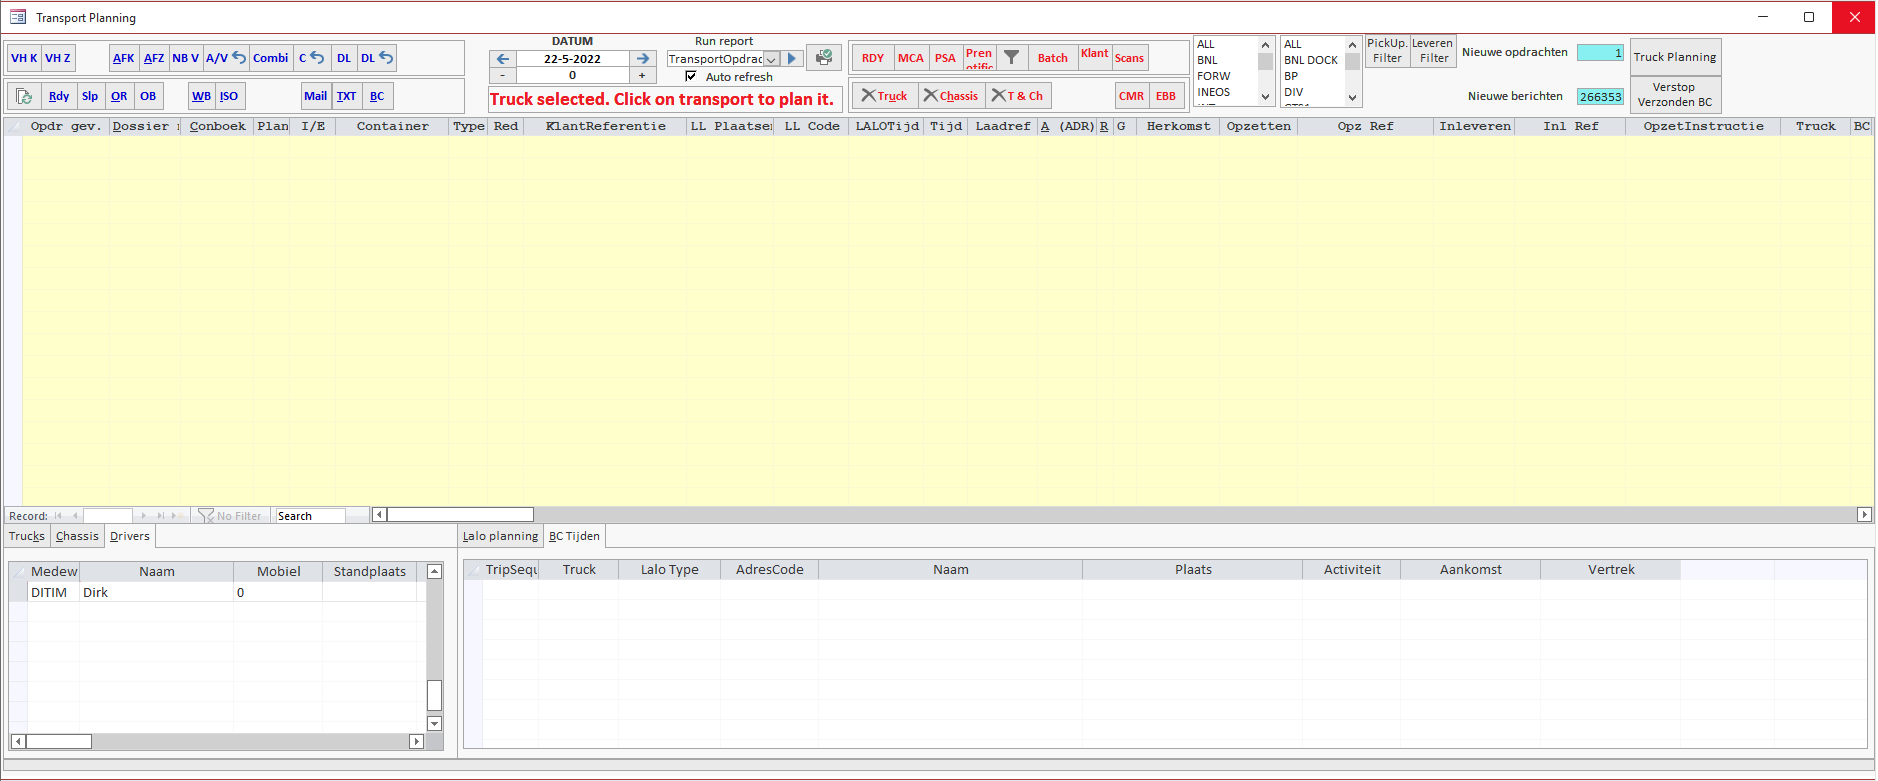
Task: Click the AFK button
Action: (124, 58)
